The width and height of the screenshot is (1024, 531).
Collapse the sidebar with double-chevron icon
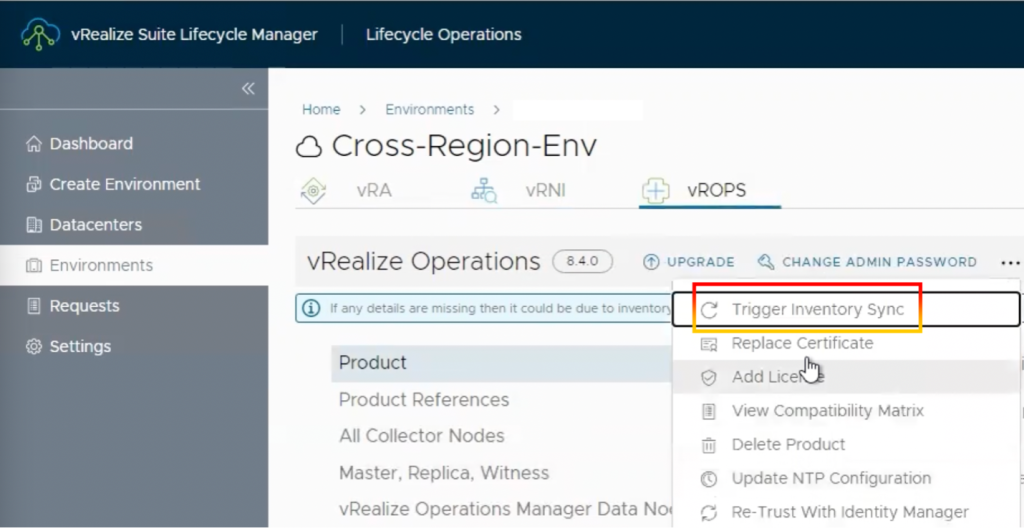pos(248,88)
